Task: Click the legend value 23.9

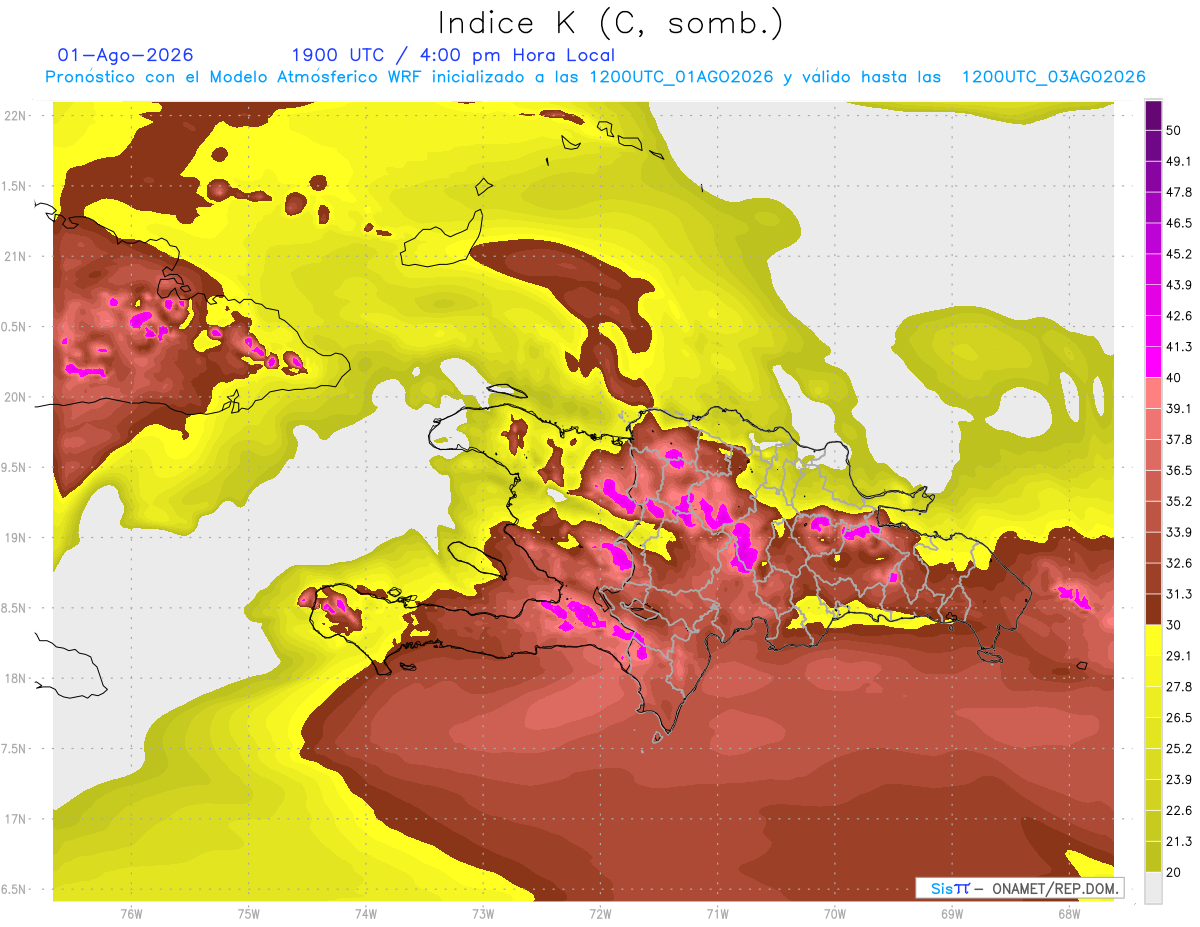Action: (x=1179, y=779)
